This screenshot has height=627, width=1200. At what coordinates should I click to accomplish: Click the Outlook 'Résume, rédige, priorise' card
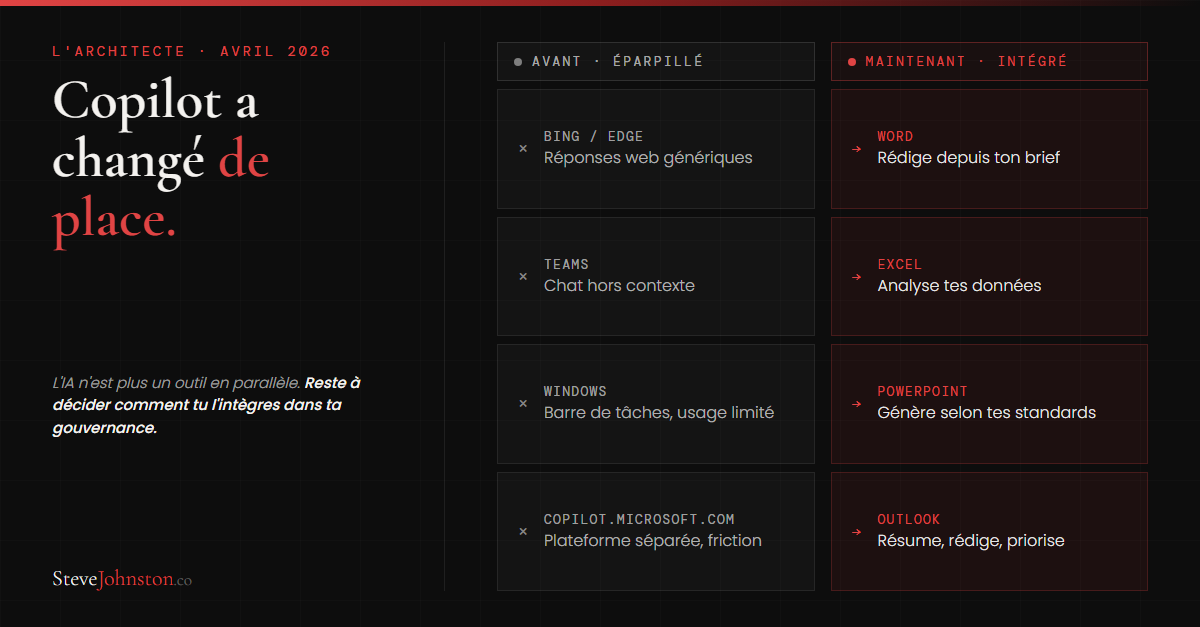989,531
